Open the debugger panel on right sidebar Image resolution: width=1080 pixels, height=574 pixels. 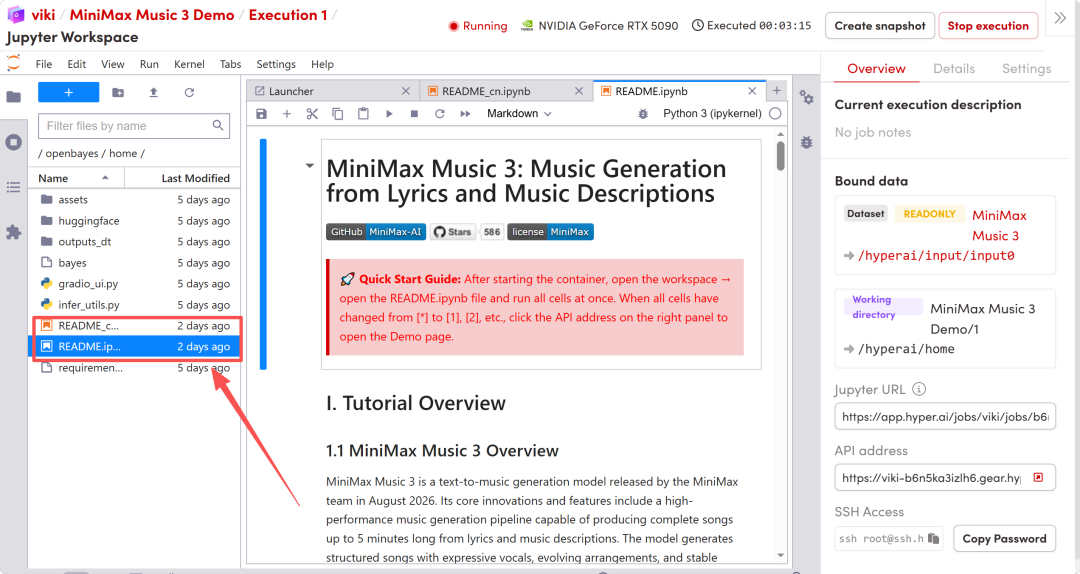[807, 142]
